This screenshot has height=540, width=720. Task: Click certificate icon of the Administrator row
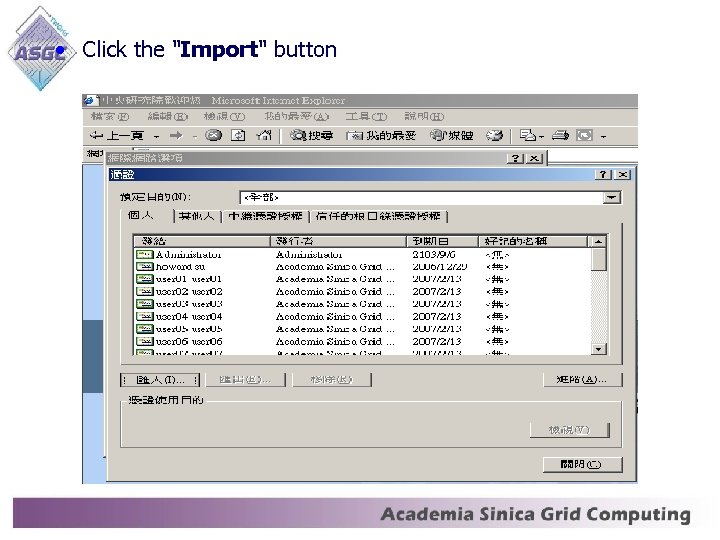[x=145, y=254]
